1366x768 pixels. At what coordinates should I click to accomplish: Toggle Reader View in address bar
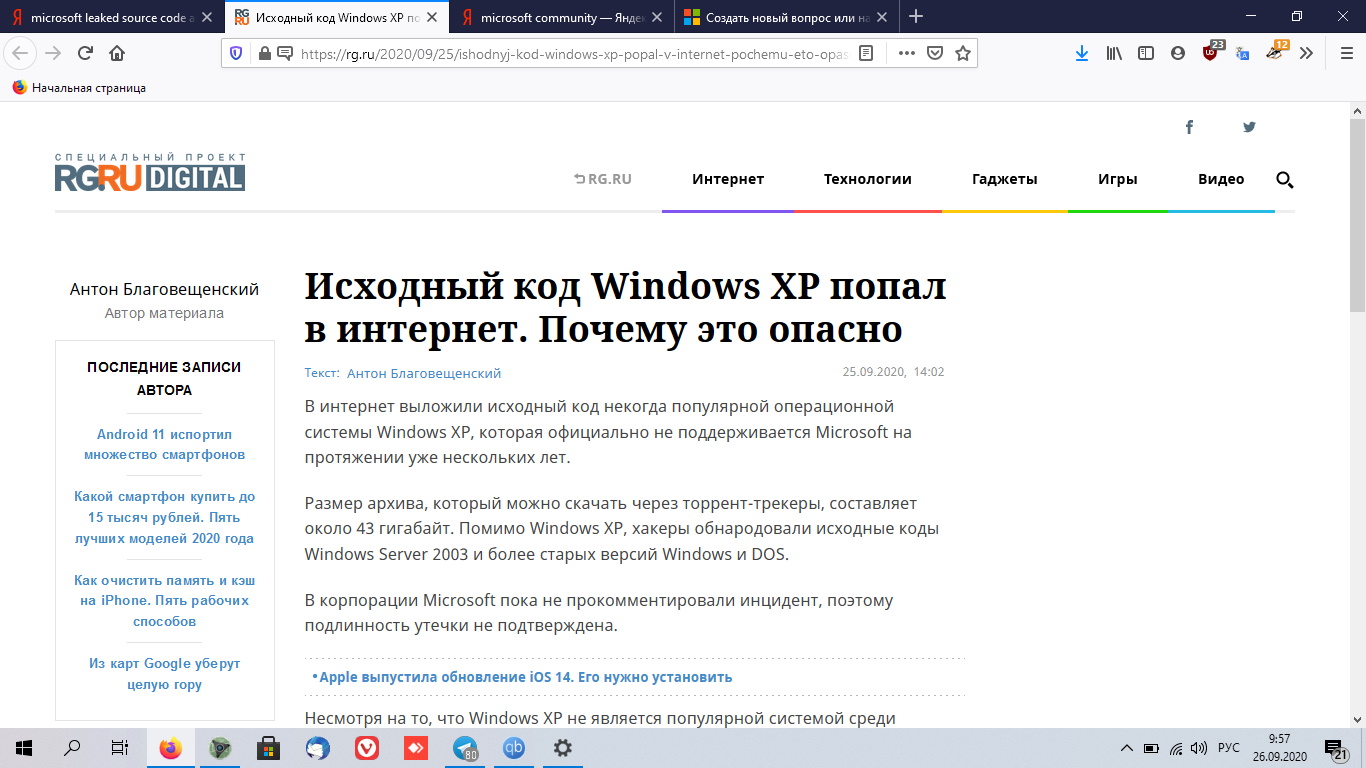pyautogui.click(x=867, y=54)
